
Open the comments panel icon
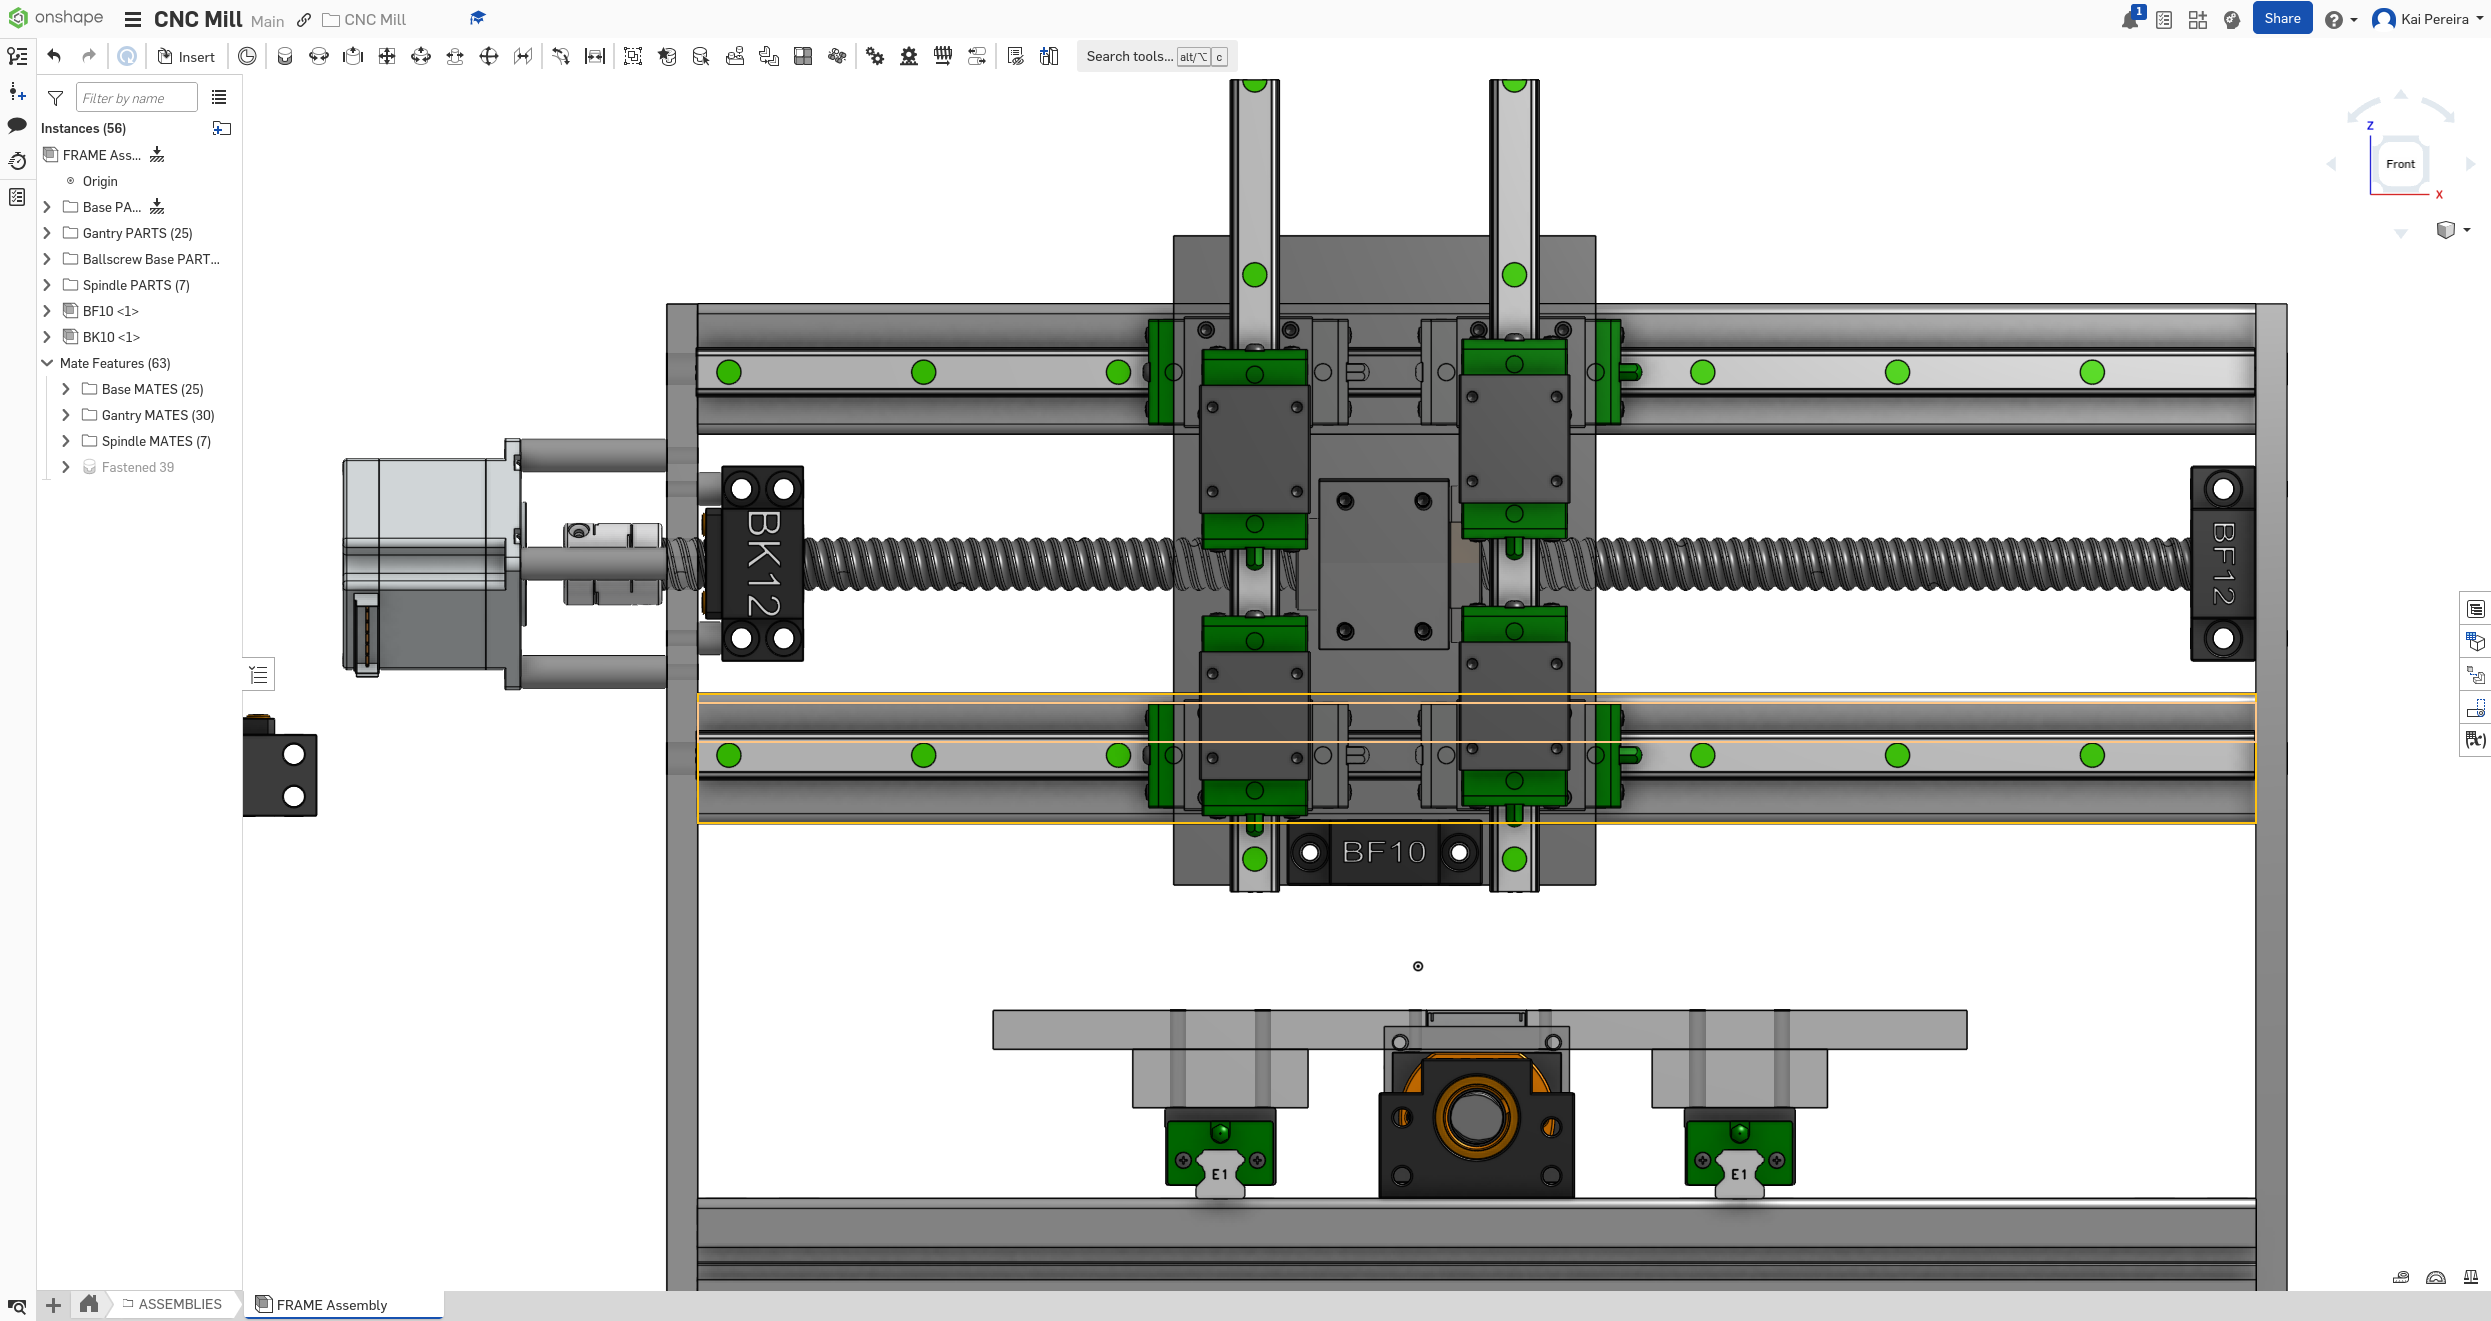click(17, 126)
